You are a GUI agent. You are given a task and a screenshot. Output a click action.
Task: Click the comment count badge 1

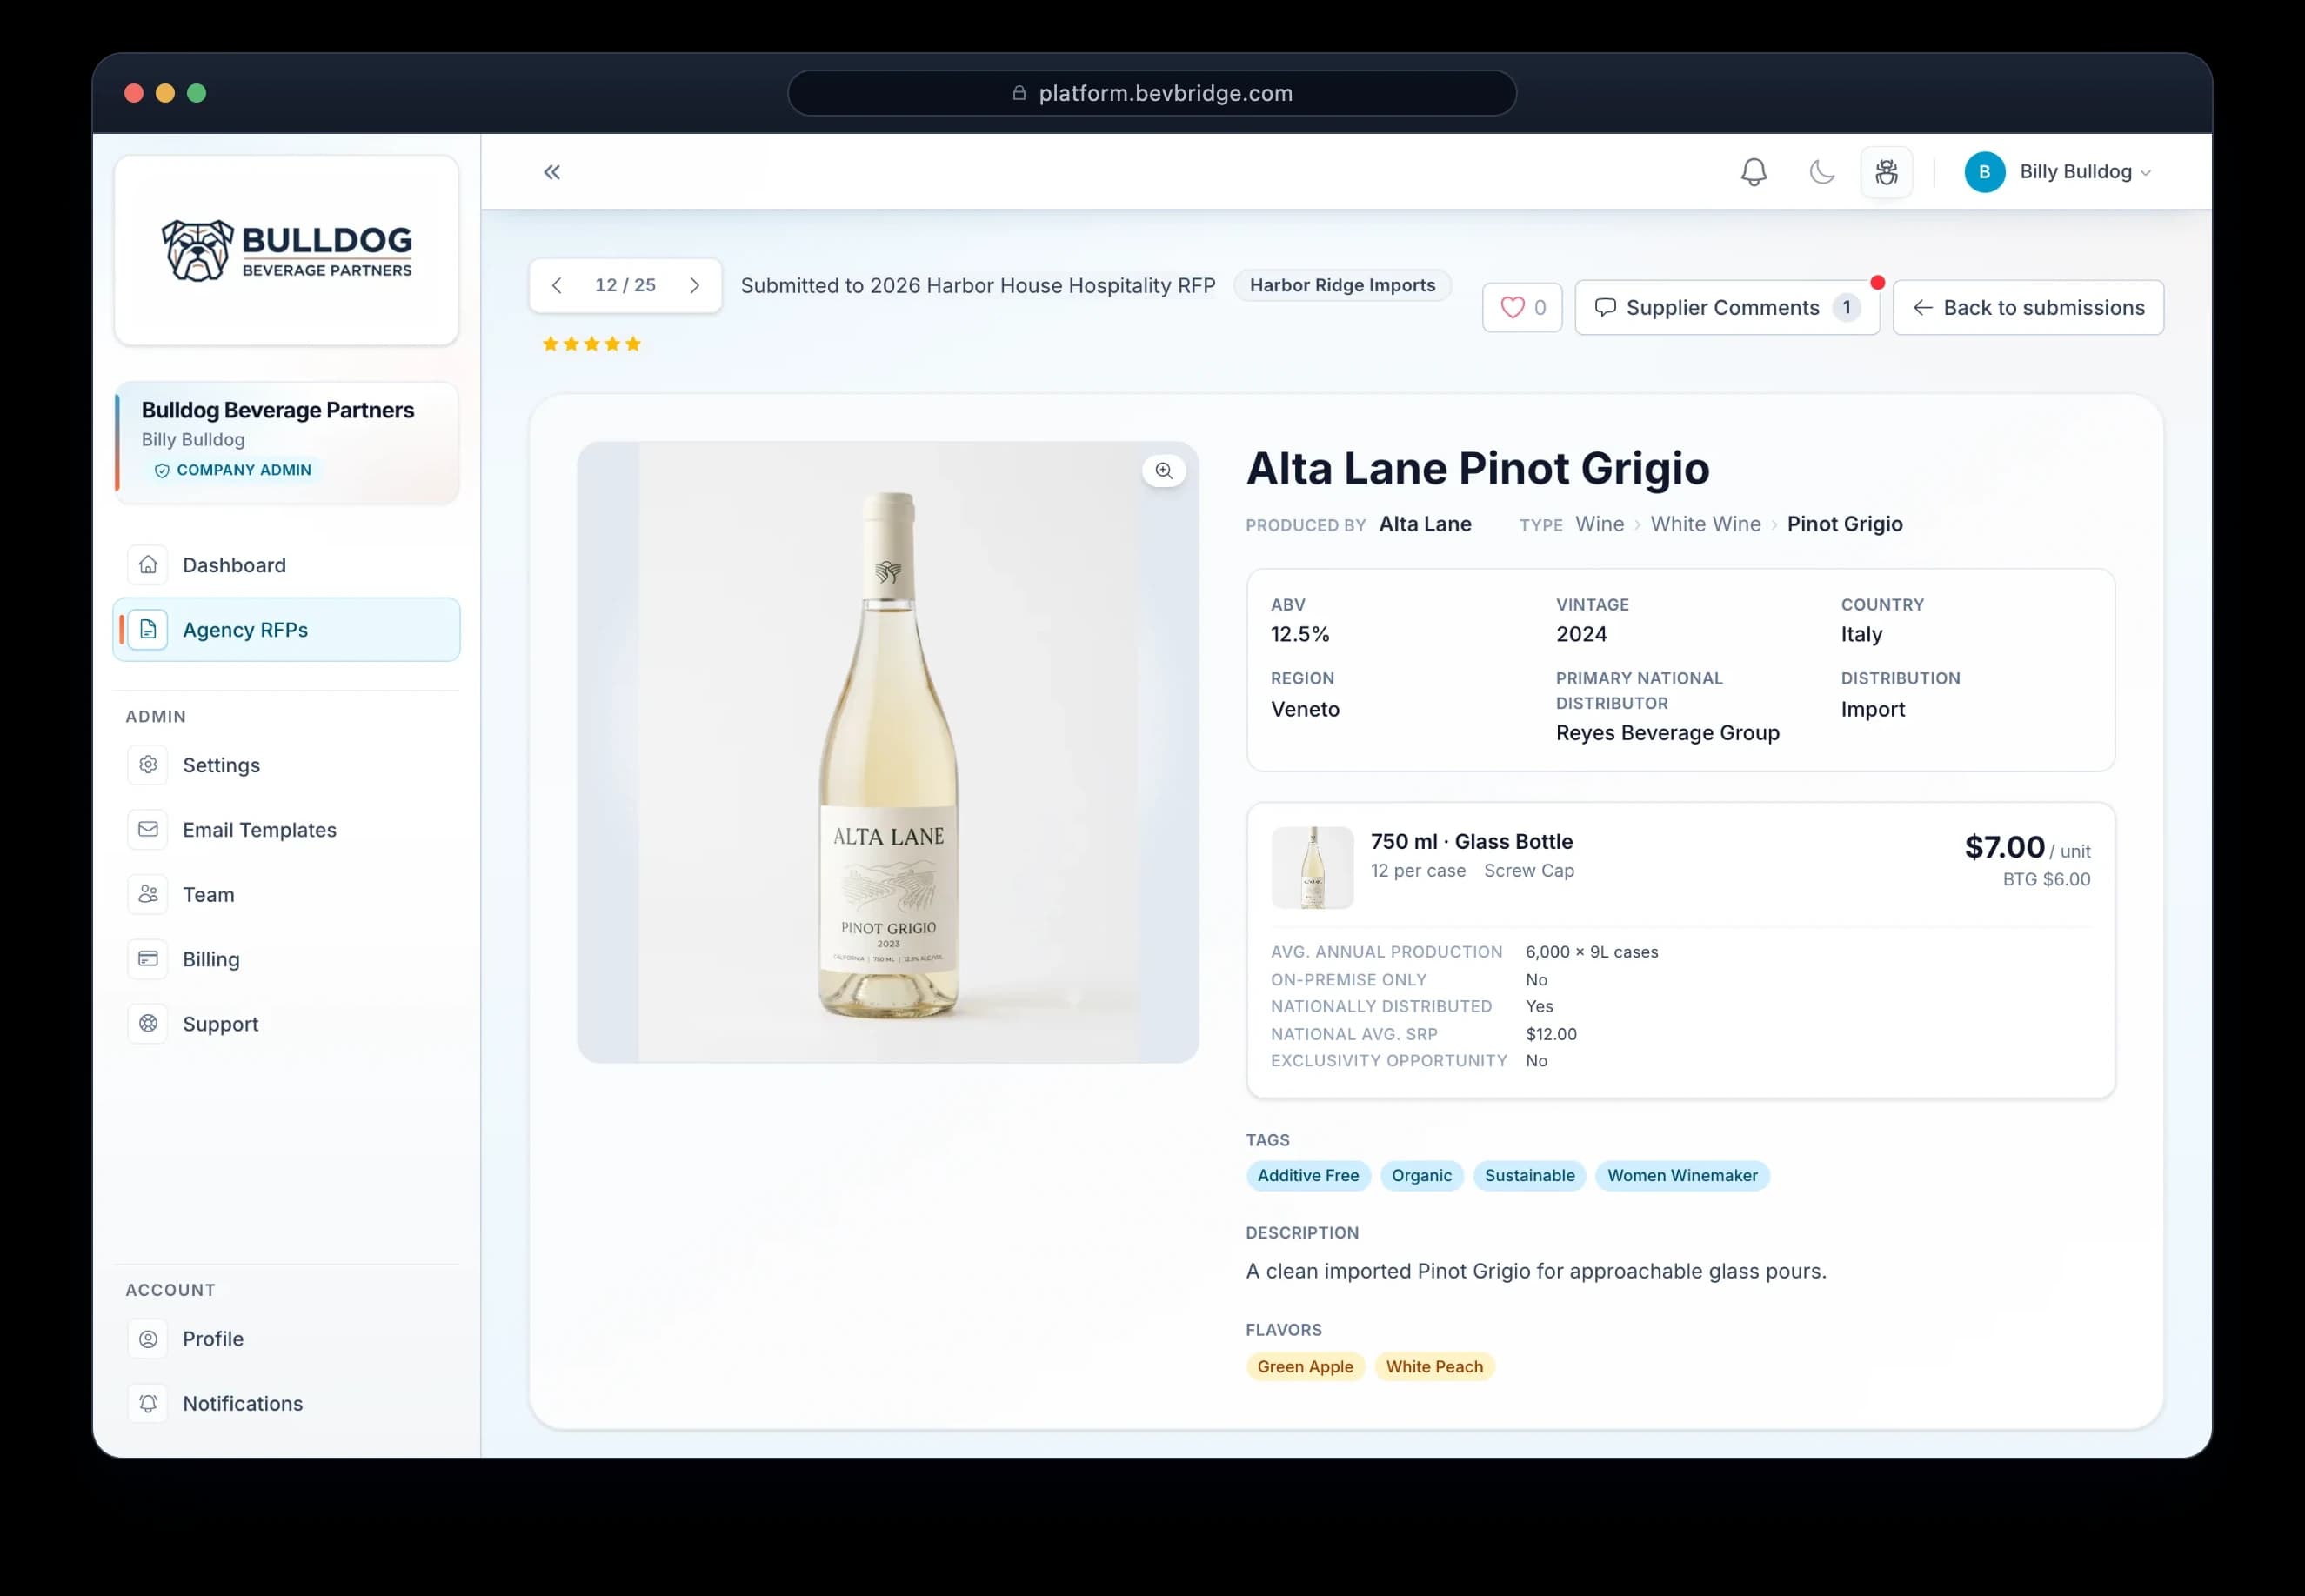1846,308
